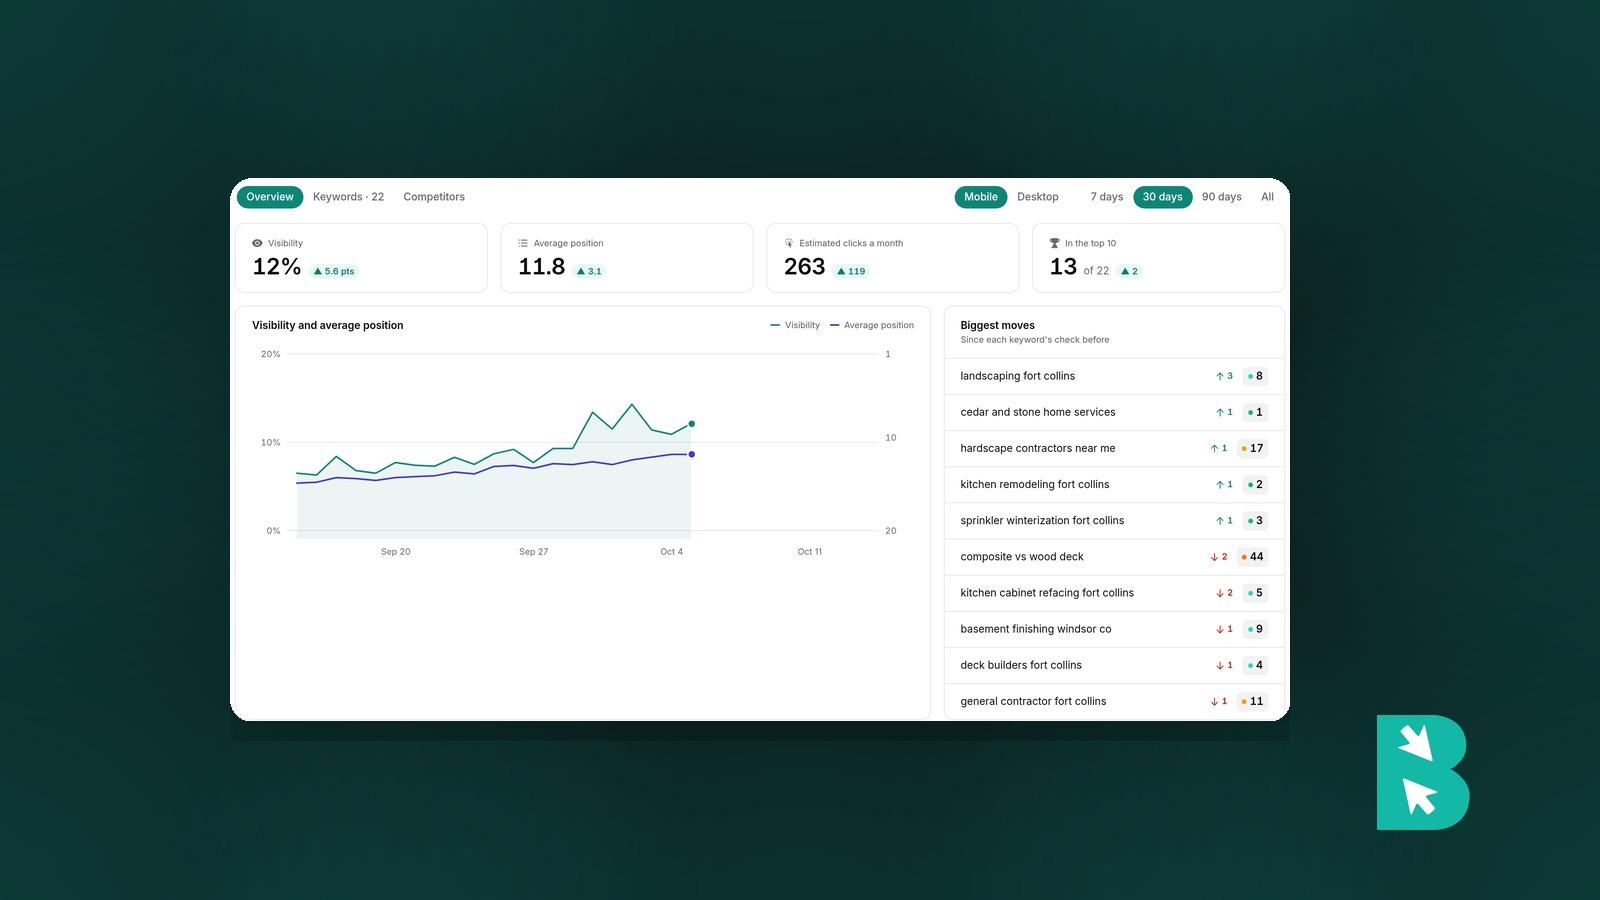The height and width of the screenshot is (900, 1600).
Task: Select general contractor fort collins row
Action: (1114, 701)
